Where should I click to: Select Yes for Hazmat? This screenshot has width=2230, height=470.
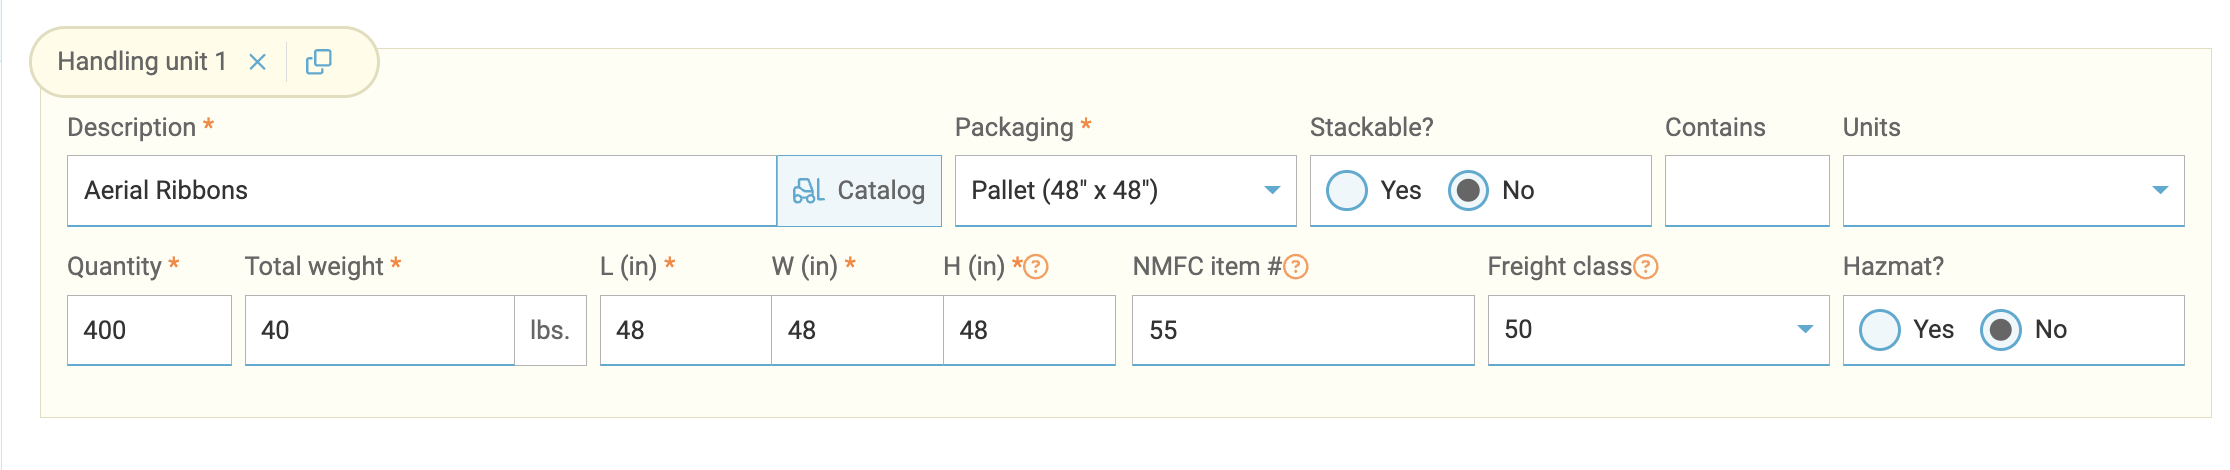pyautogui.click(x=1880, y=330)
